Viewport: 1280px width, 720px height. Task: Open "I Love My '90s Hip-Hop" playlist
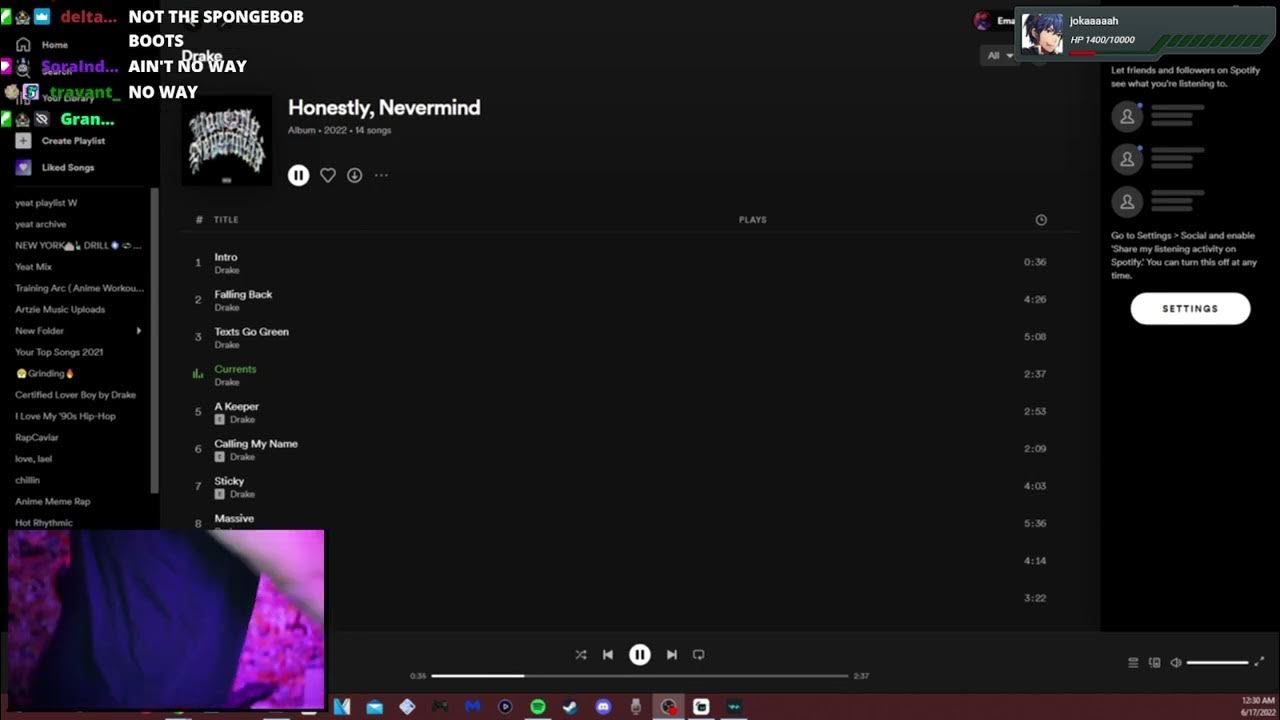click(65, 416)
